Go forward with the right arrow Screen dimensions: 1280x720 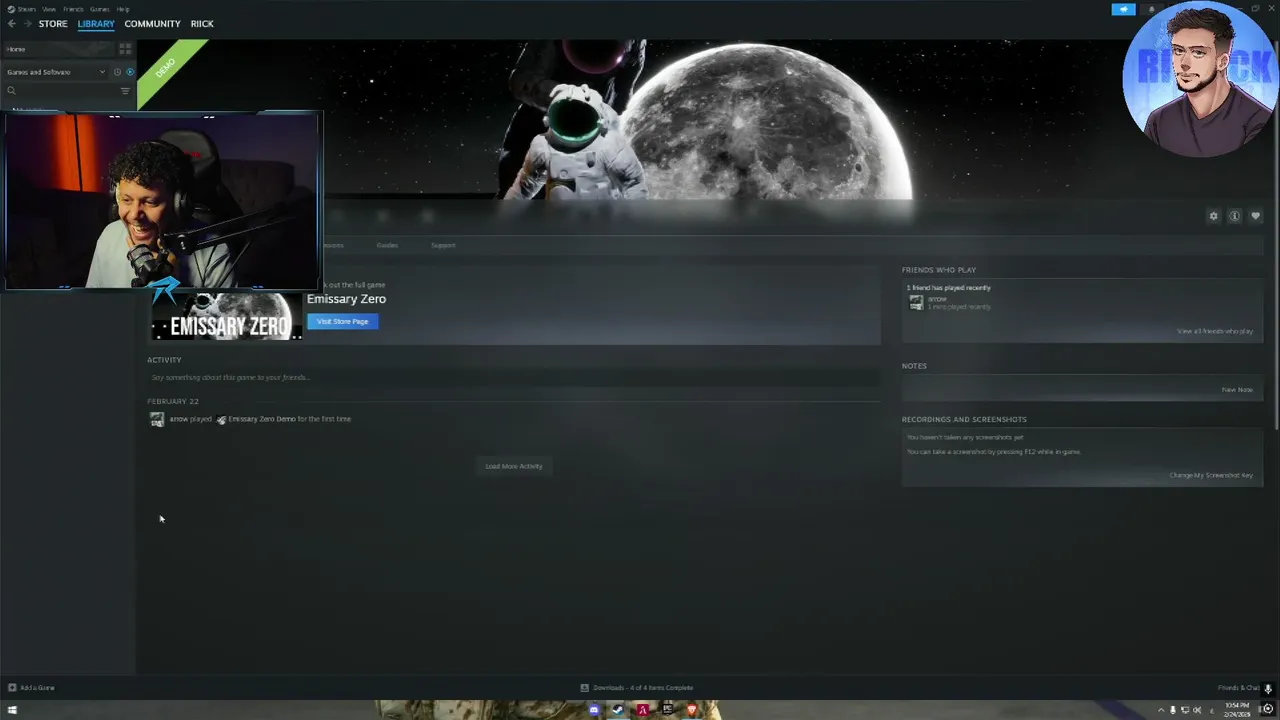pyautogui.click(x=26, y=24)
